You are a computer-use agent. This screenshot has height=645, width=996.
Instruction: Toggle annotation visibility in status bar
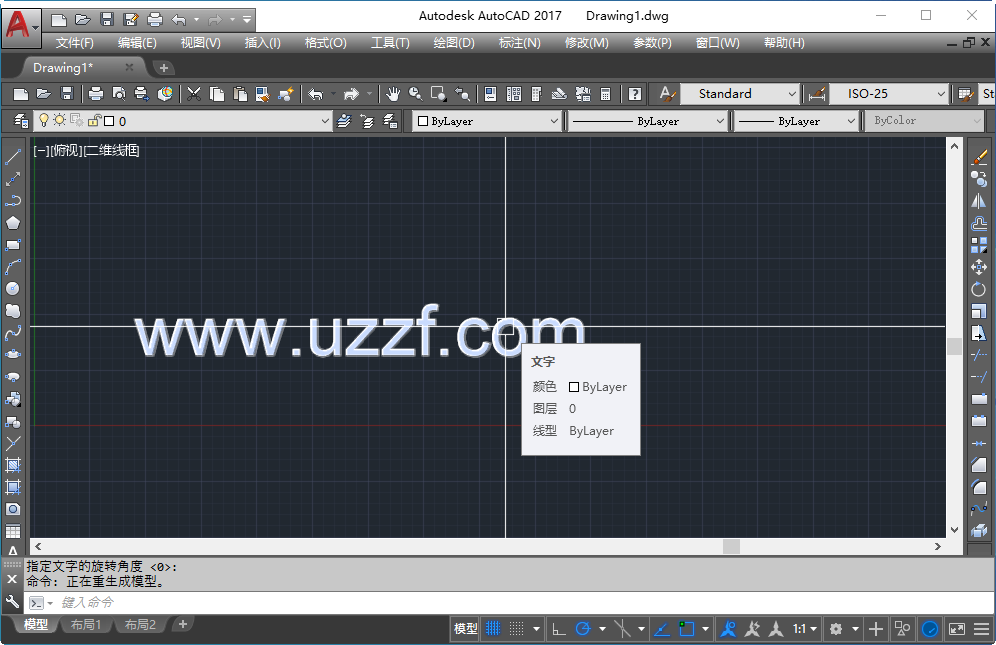pos(729,628)
